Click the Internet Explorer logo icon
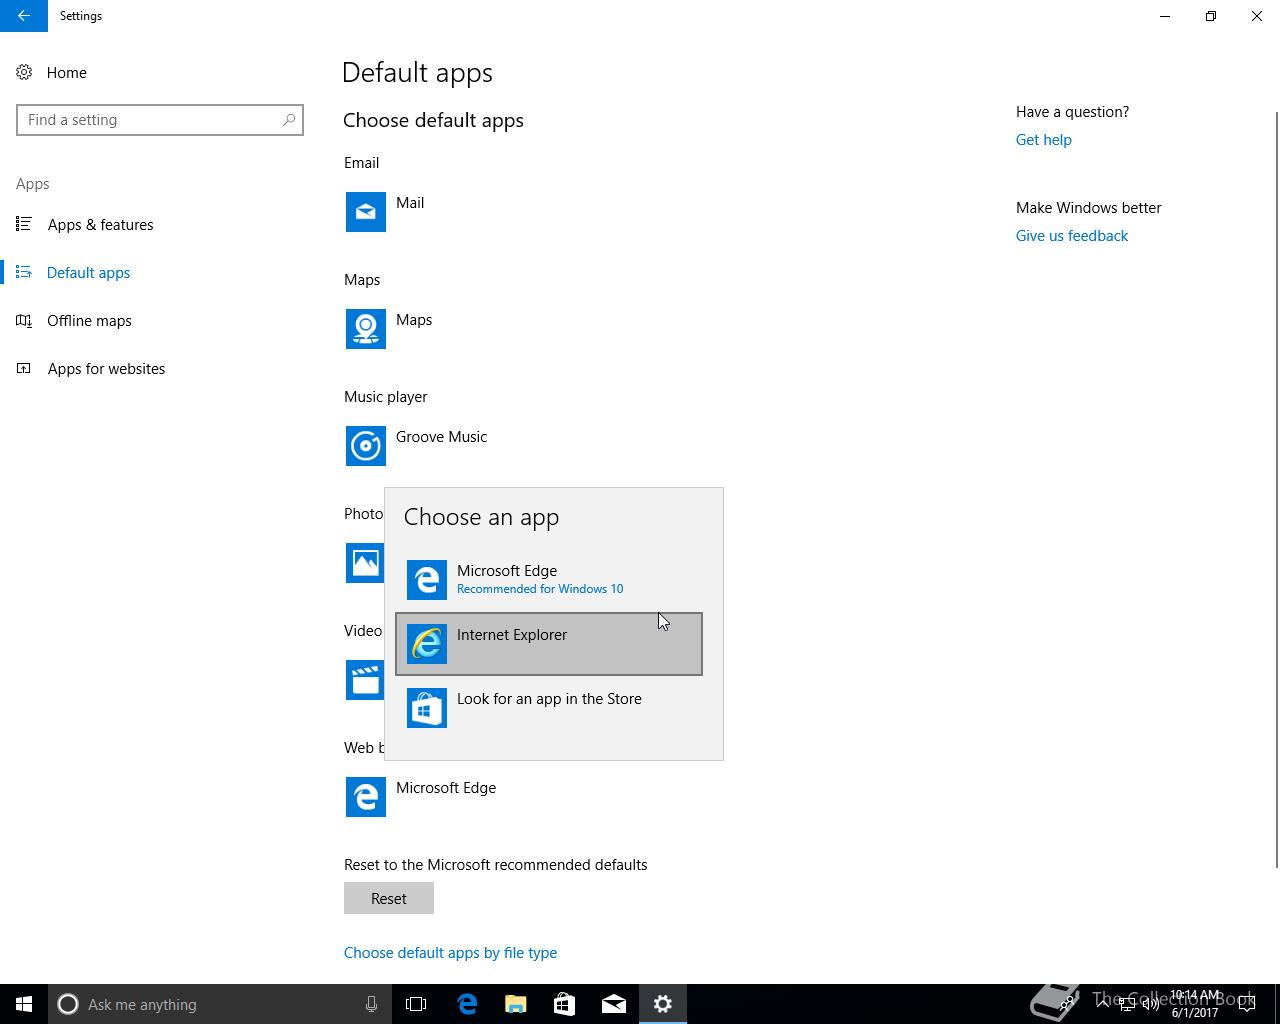 click(427, 644)
